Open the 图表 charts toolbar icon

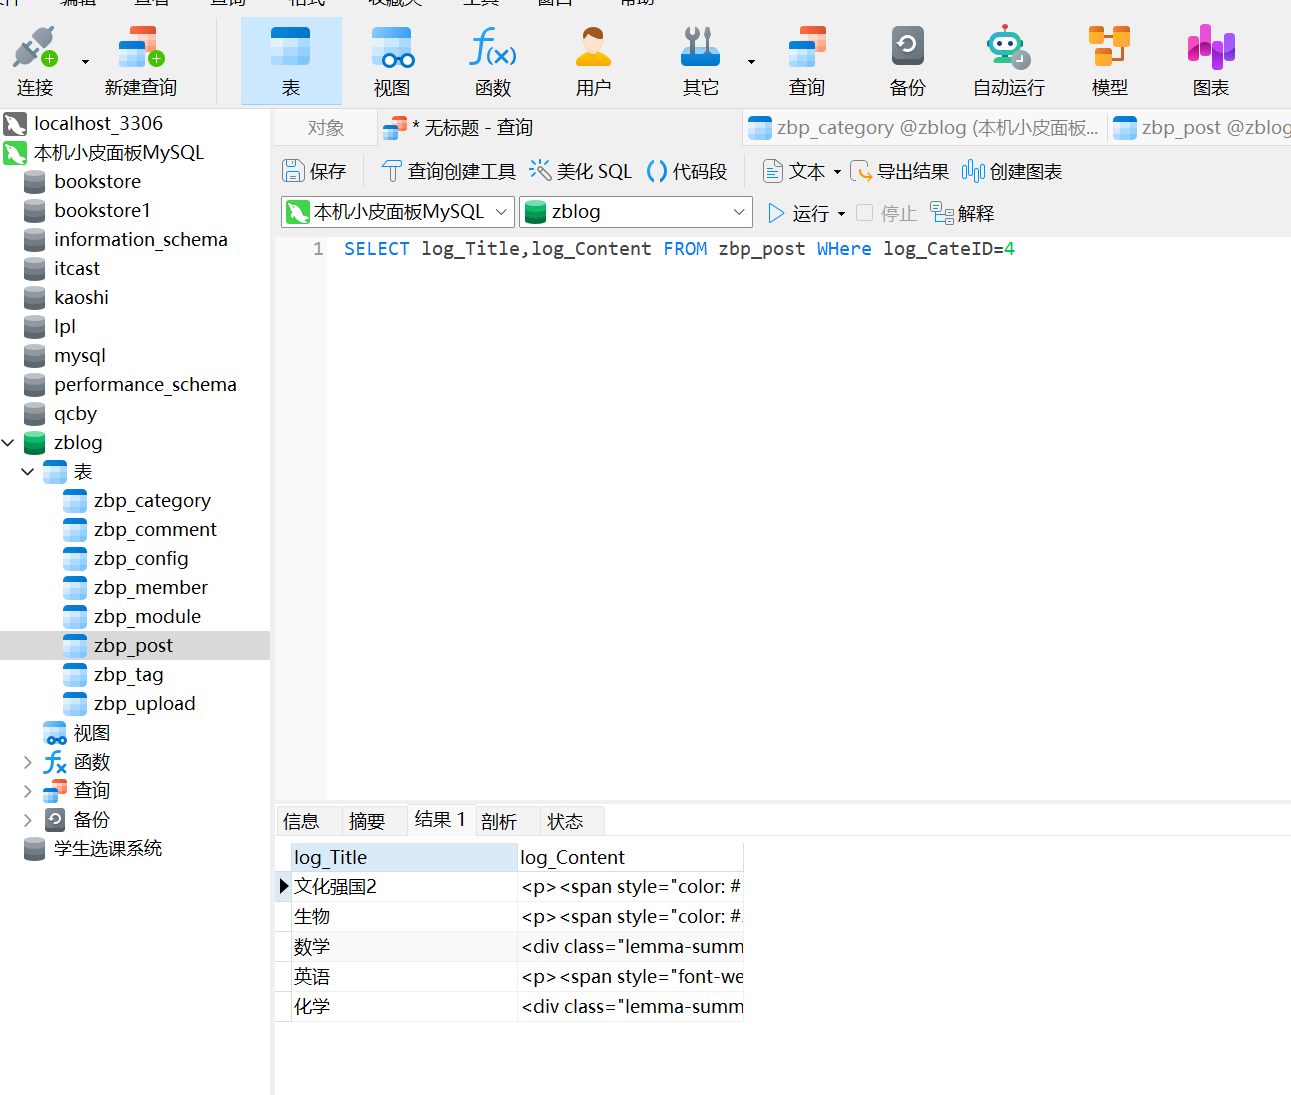(x=1210, y=61)
